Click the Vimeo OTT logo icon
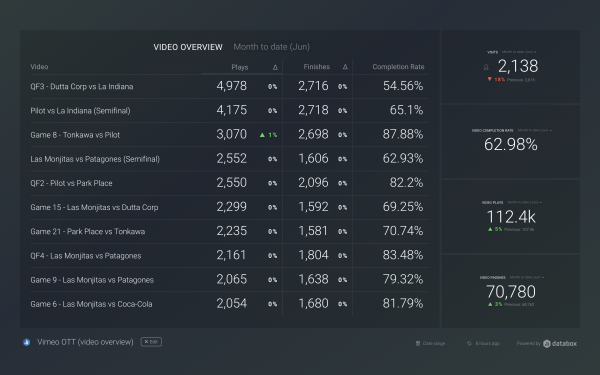Image resolution: width=600 pixels, height=375 pixels. click(x=26, y=342)
